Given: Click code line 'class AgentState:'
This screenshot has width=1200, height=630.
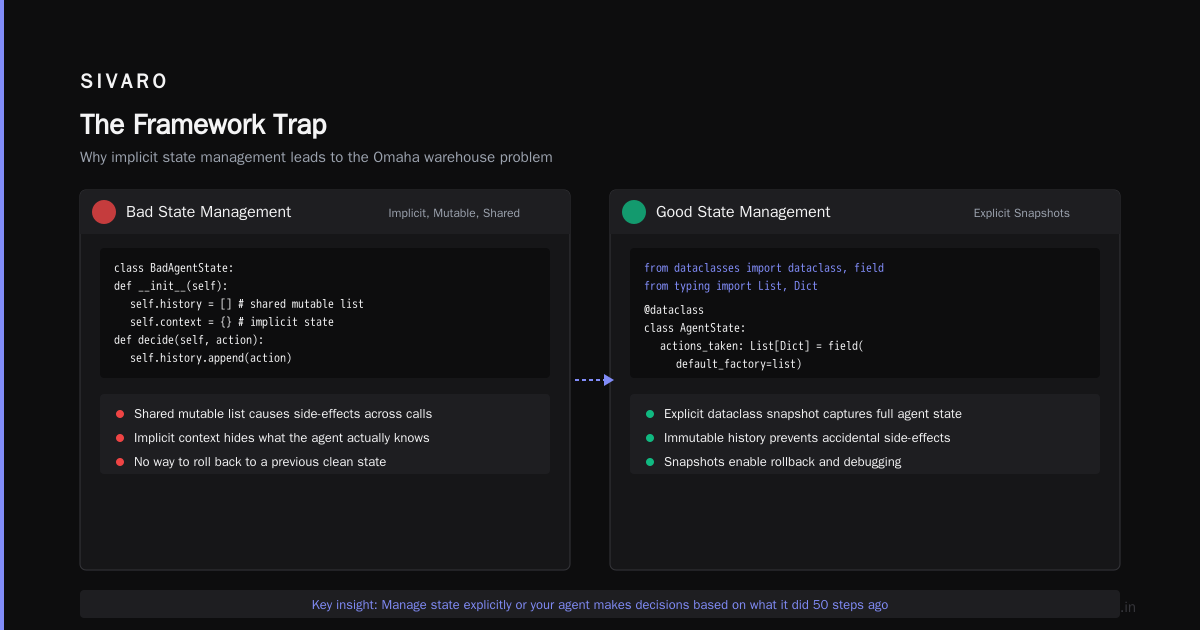Looking at the screenshot, I should pyautogui.click(x=695, y=328).
